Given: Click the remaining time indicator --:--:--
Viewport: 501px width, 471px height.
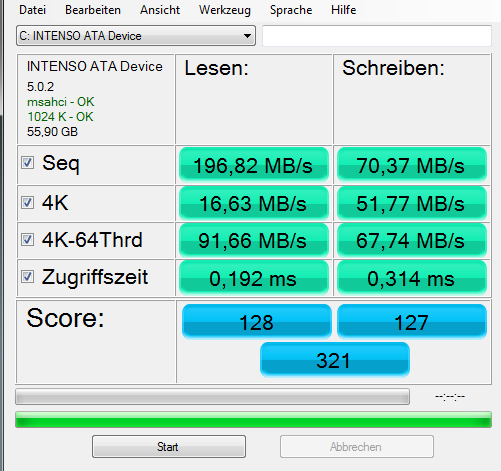Looking at the screenshot, I should (450, 396).
